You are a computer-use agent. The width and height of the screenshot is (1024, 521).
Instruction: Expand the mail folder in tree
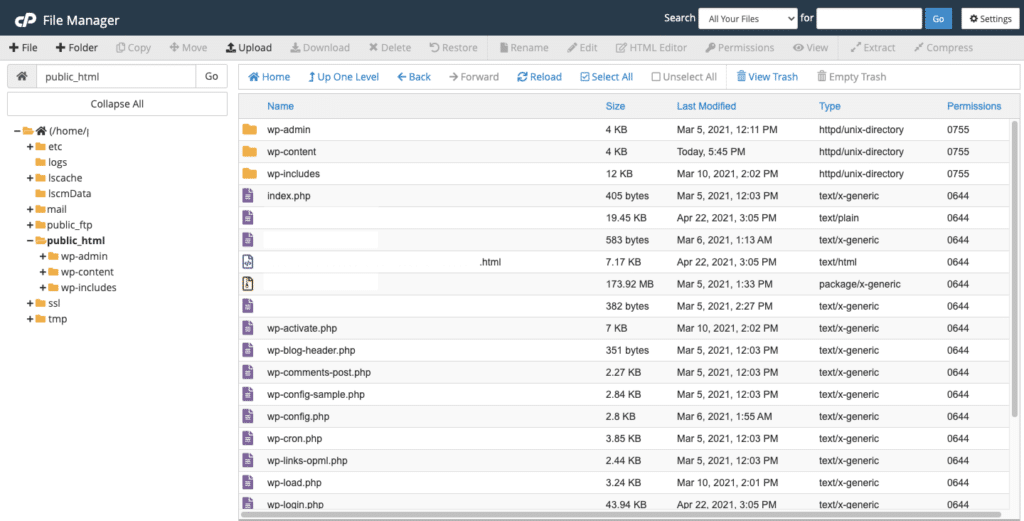point(30,210)
